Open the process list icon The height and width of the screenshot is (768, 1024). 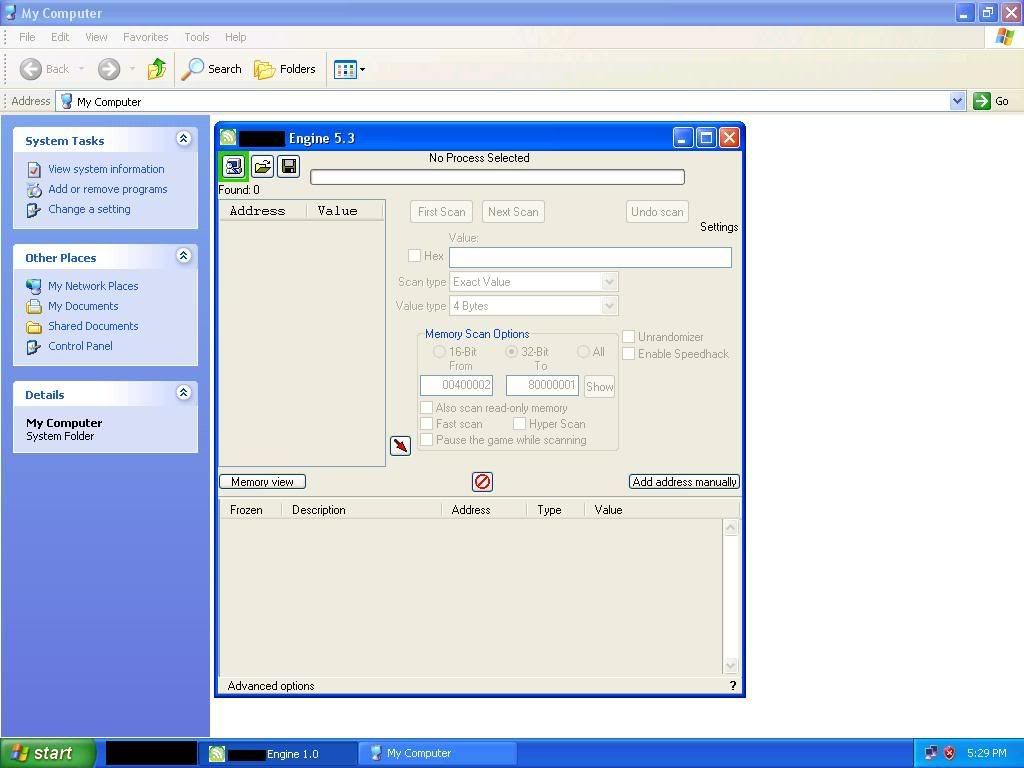click(233, 166)
